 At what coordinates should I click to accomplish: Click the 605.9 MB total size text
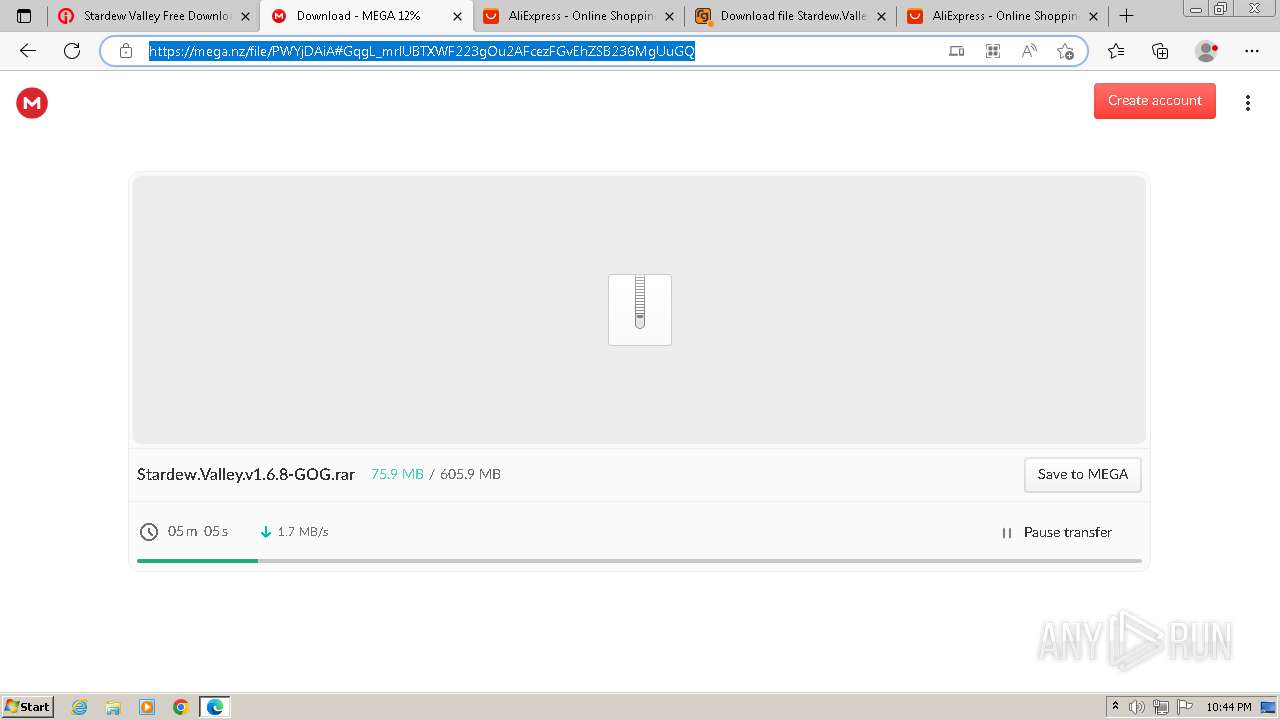coord(470,474)
